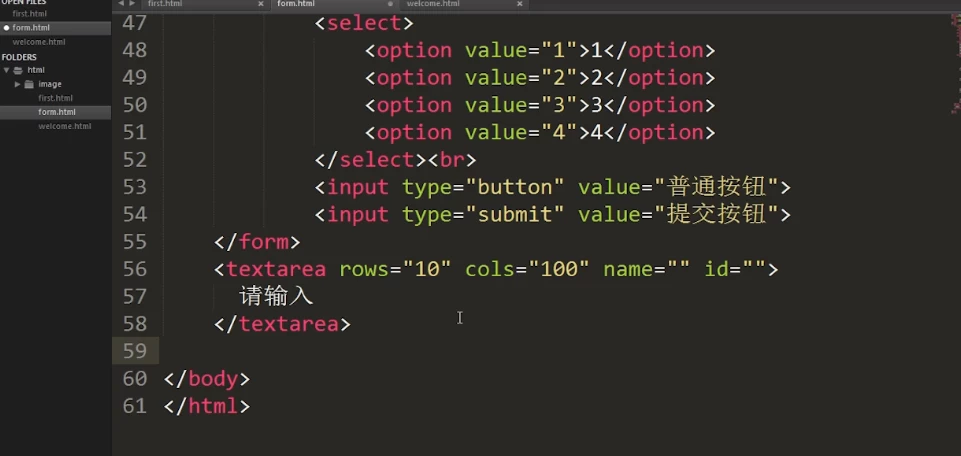
Task: Click line number 56 in the gutter
Action: 134,269
